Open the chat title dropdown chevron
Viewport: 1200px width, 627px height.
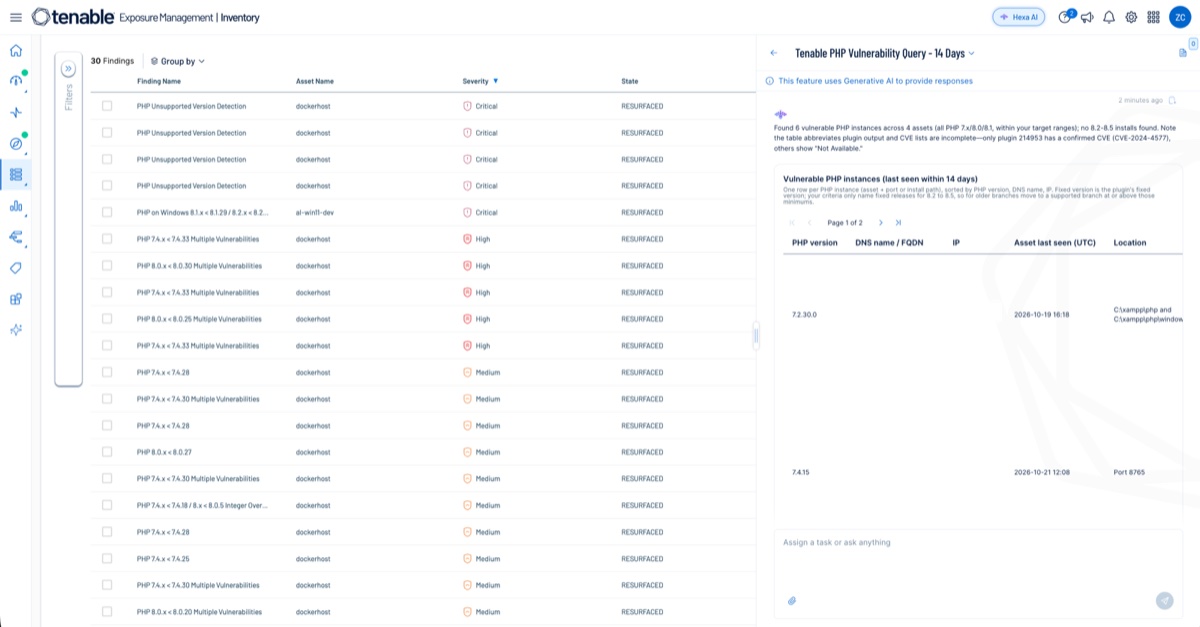[x=971, y=53]
